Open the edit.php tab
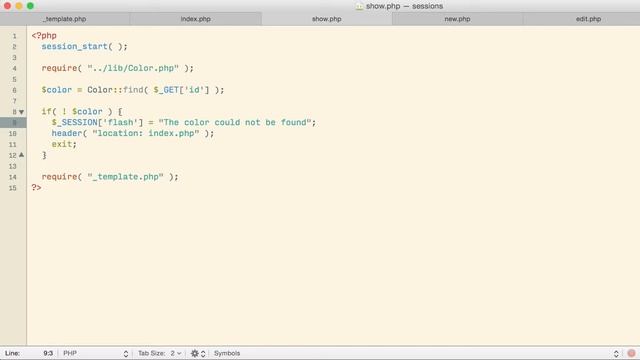640x360 pixels. click(x=588, y=19)
